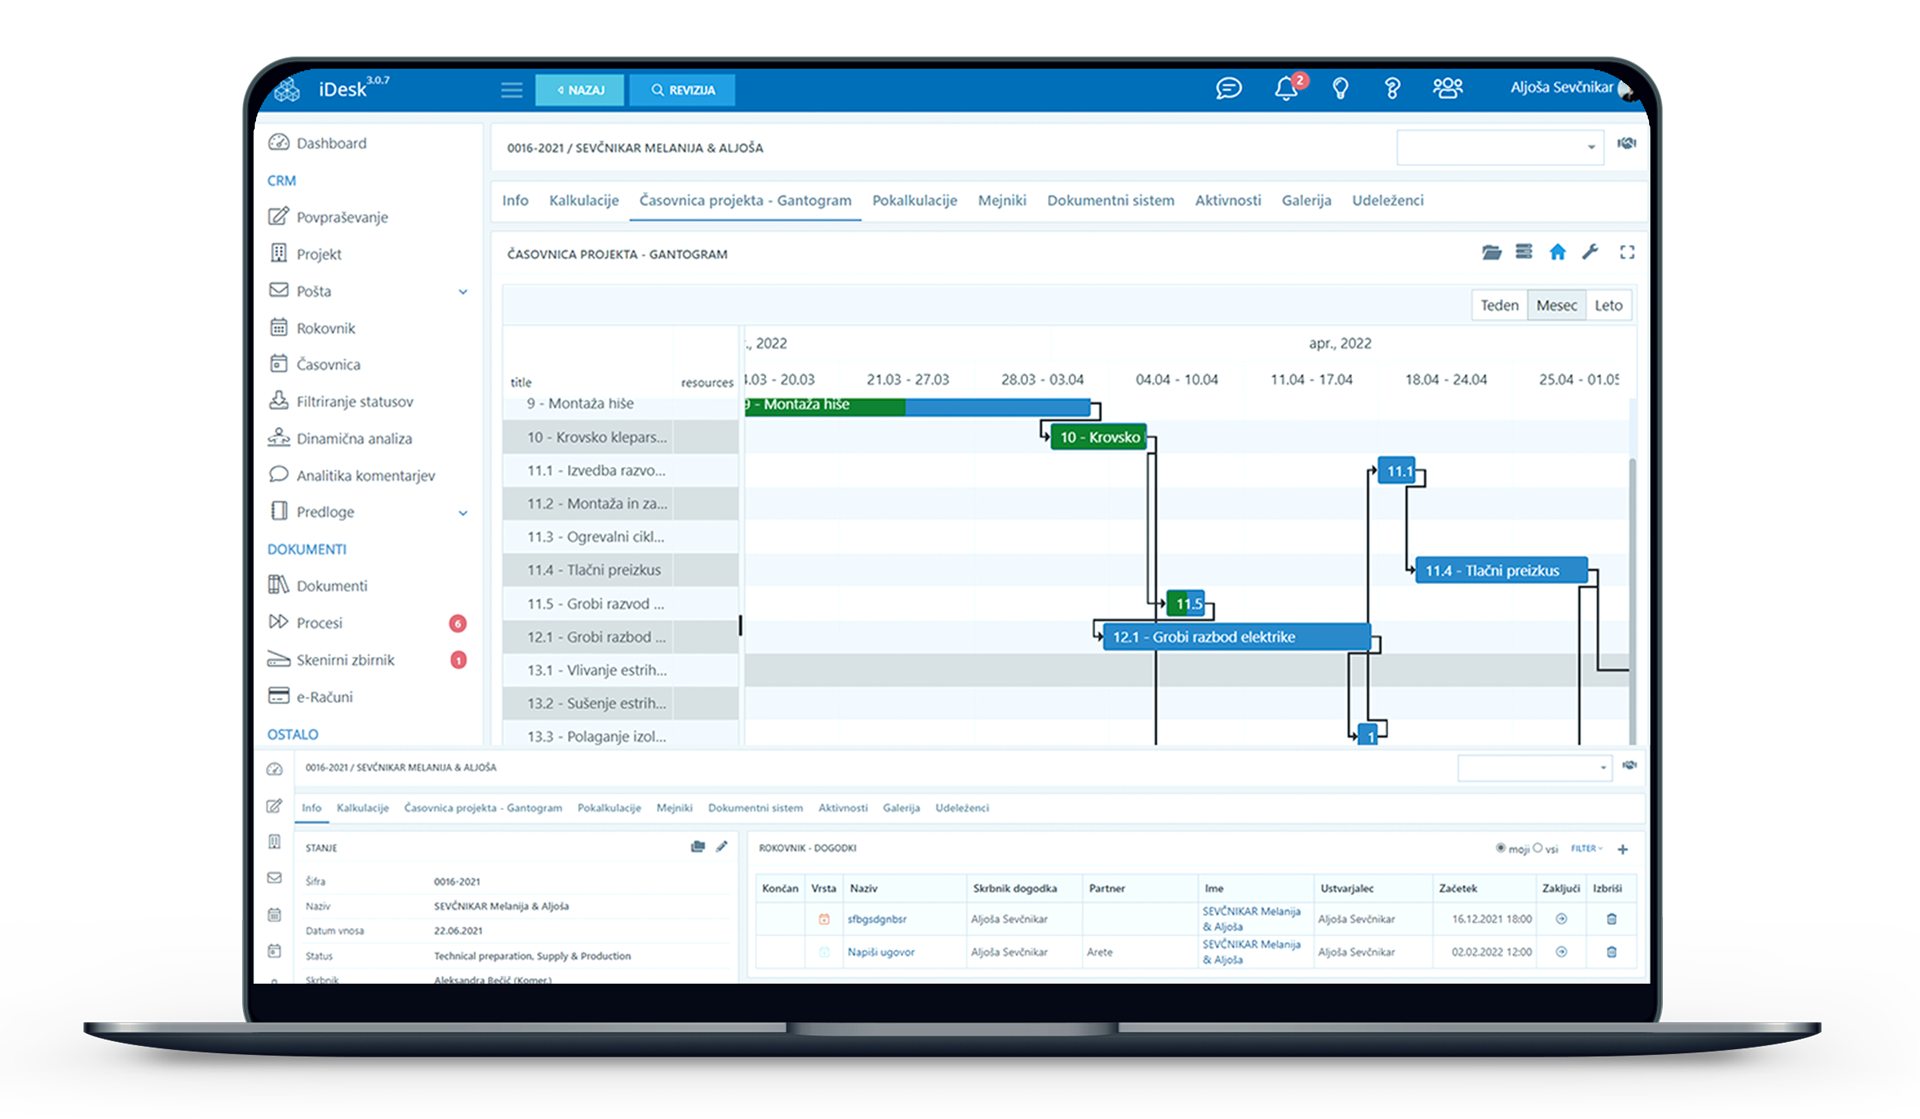Image resolution: width=1920 pixels, height=1119 pixels.
Task: Delete the 'Napiši ugovor' event
Action: (x=1611, y=952)
